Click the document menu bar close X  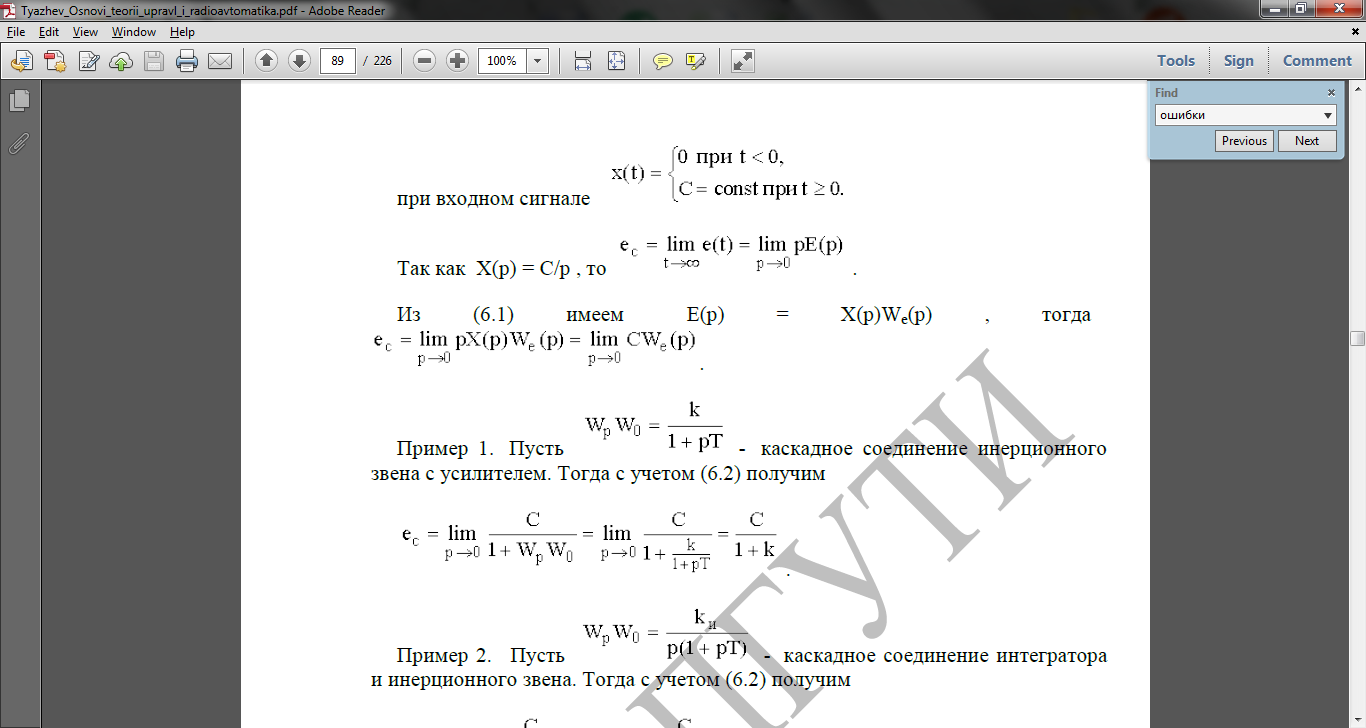tap(1355, 31)
